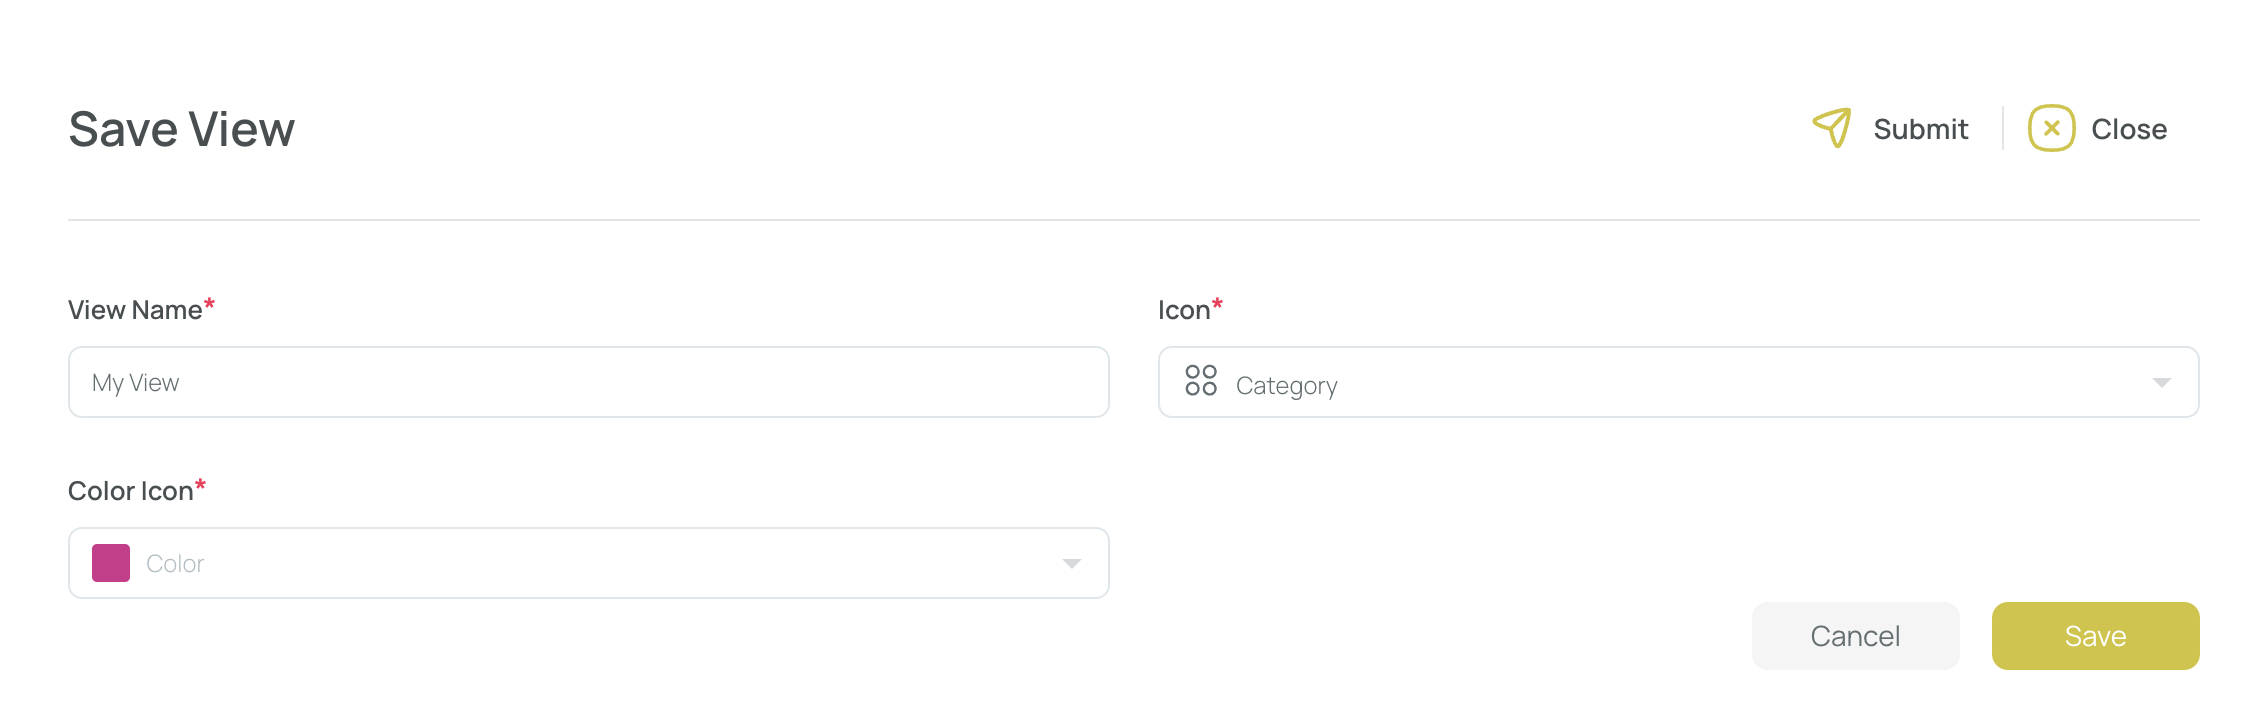Click the paper plane Submit icon
The image size is (2248, 724).
click(1832, 128)
